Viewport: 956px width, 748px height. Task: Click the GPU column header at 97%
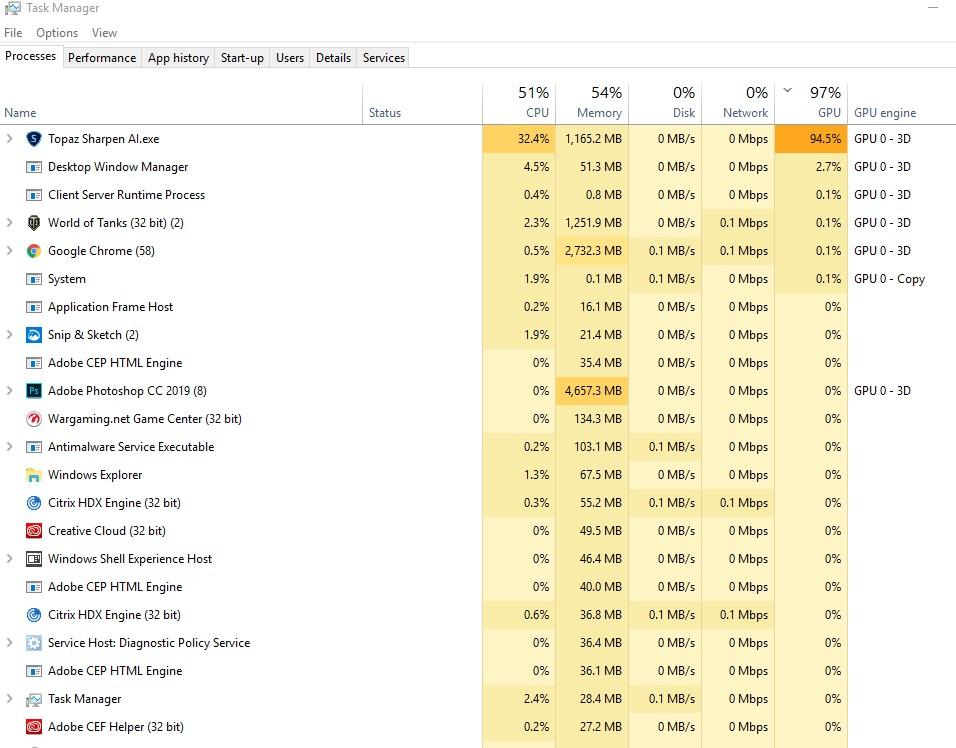[x=812, y=104]
